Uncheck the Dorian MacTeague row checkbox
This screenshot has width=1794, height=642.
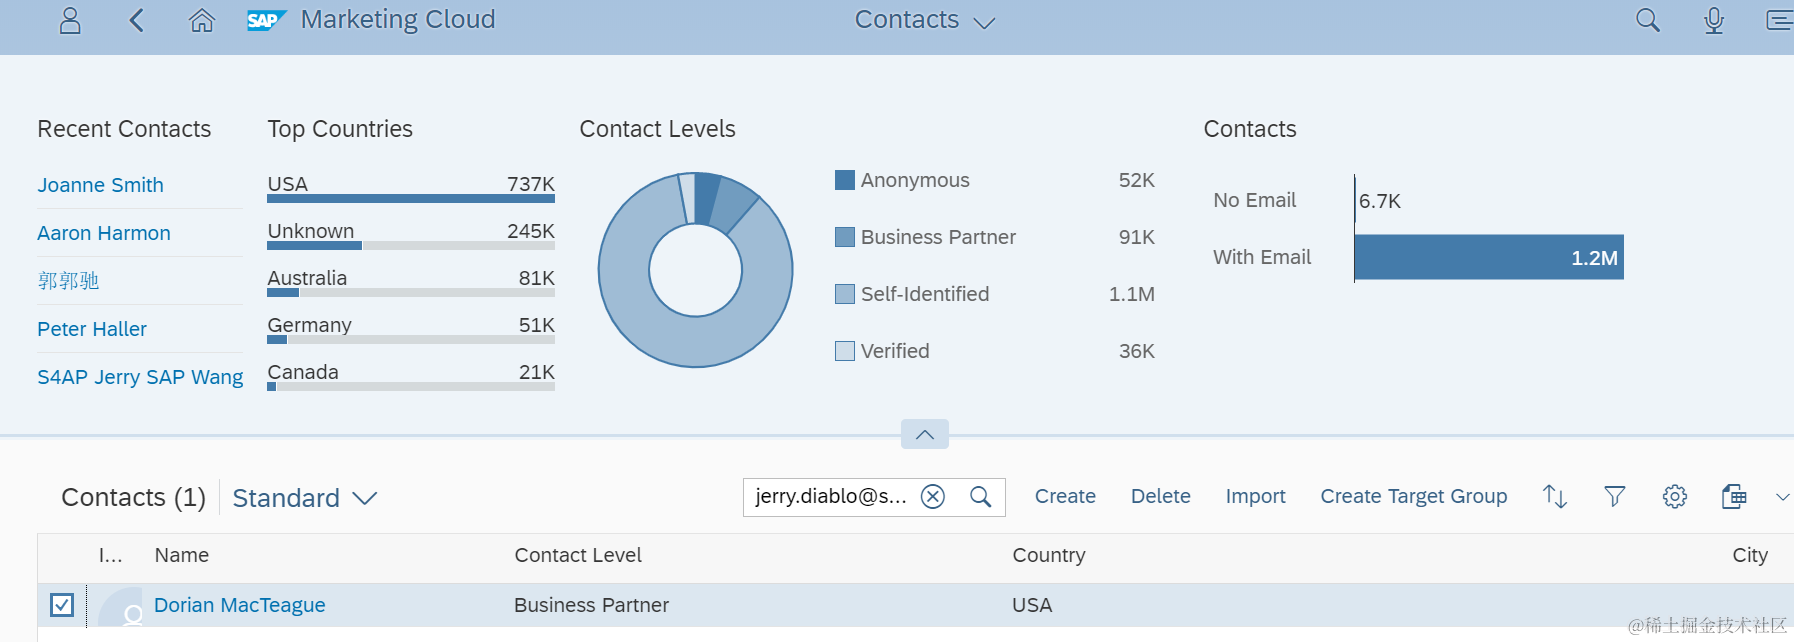62,605
